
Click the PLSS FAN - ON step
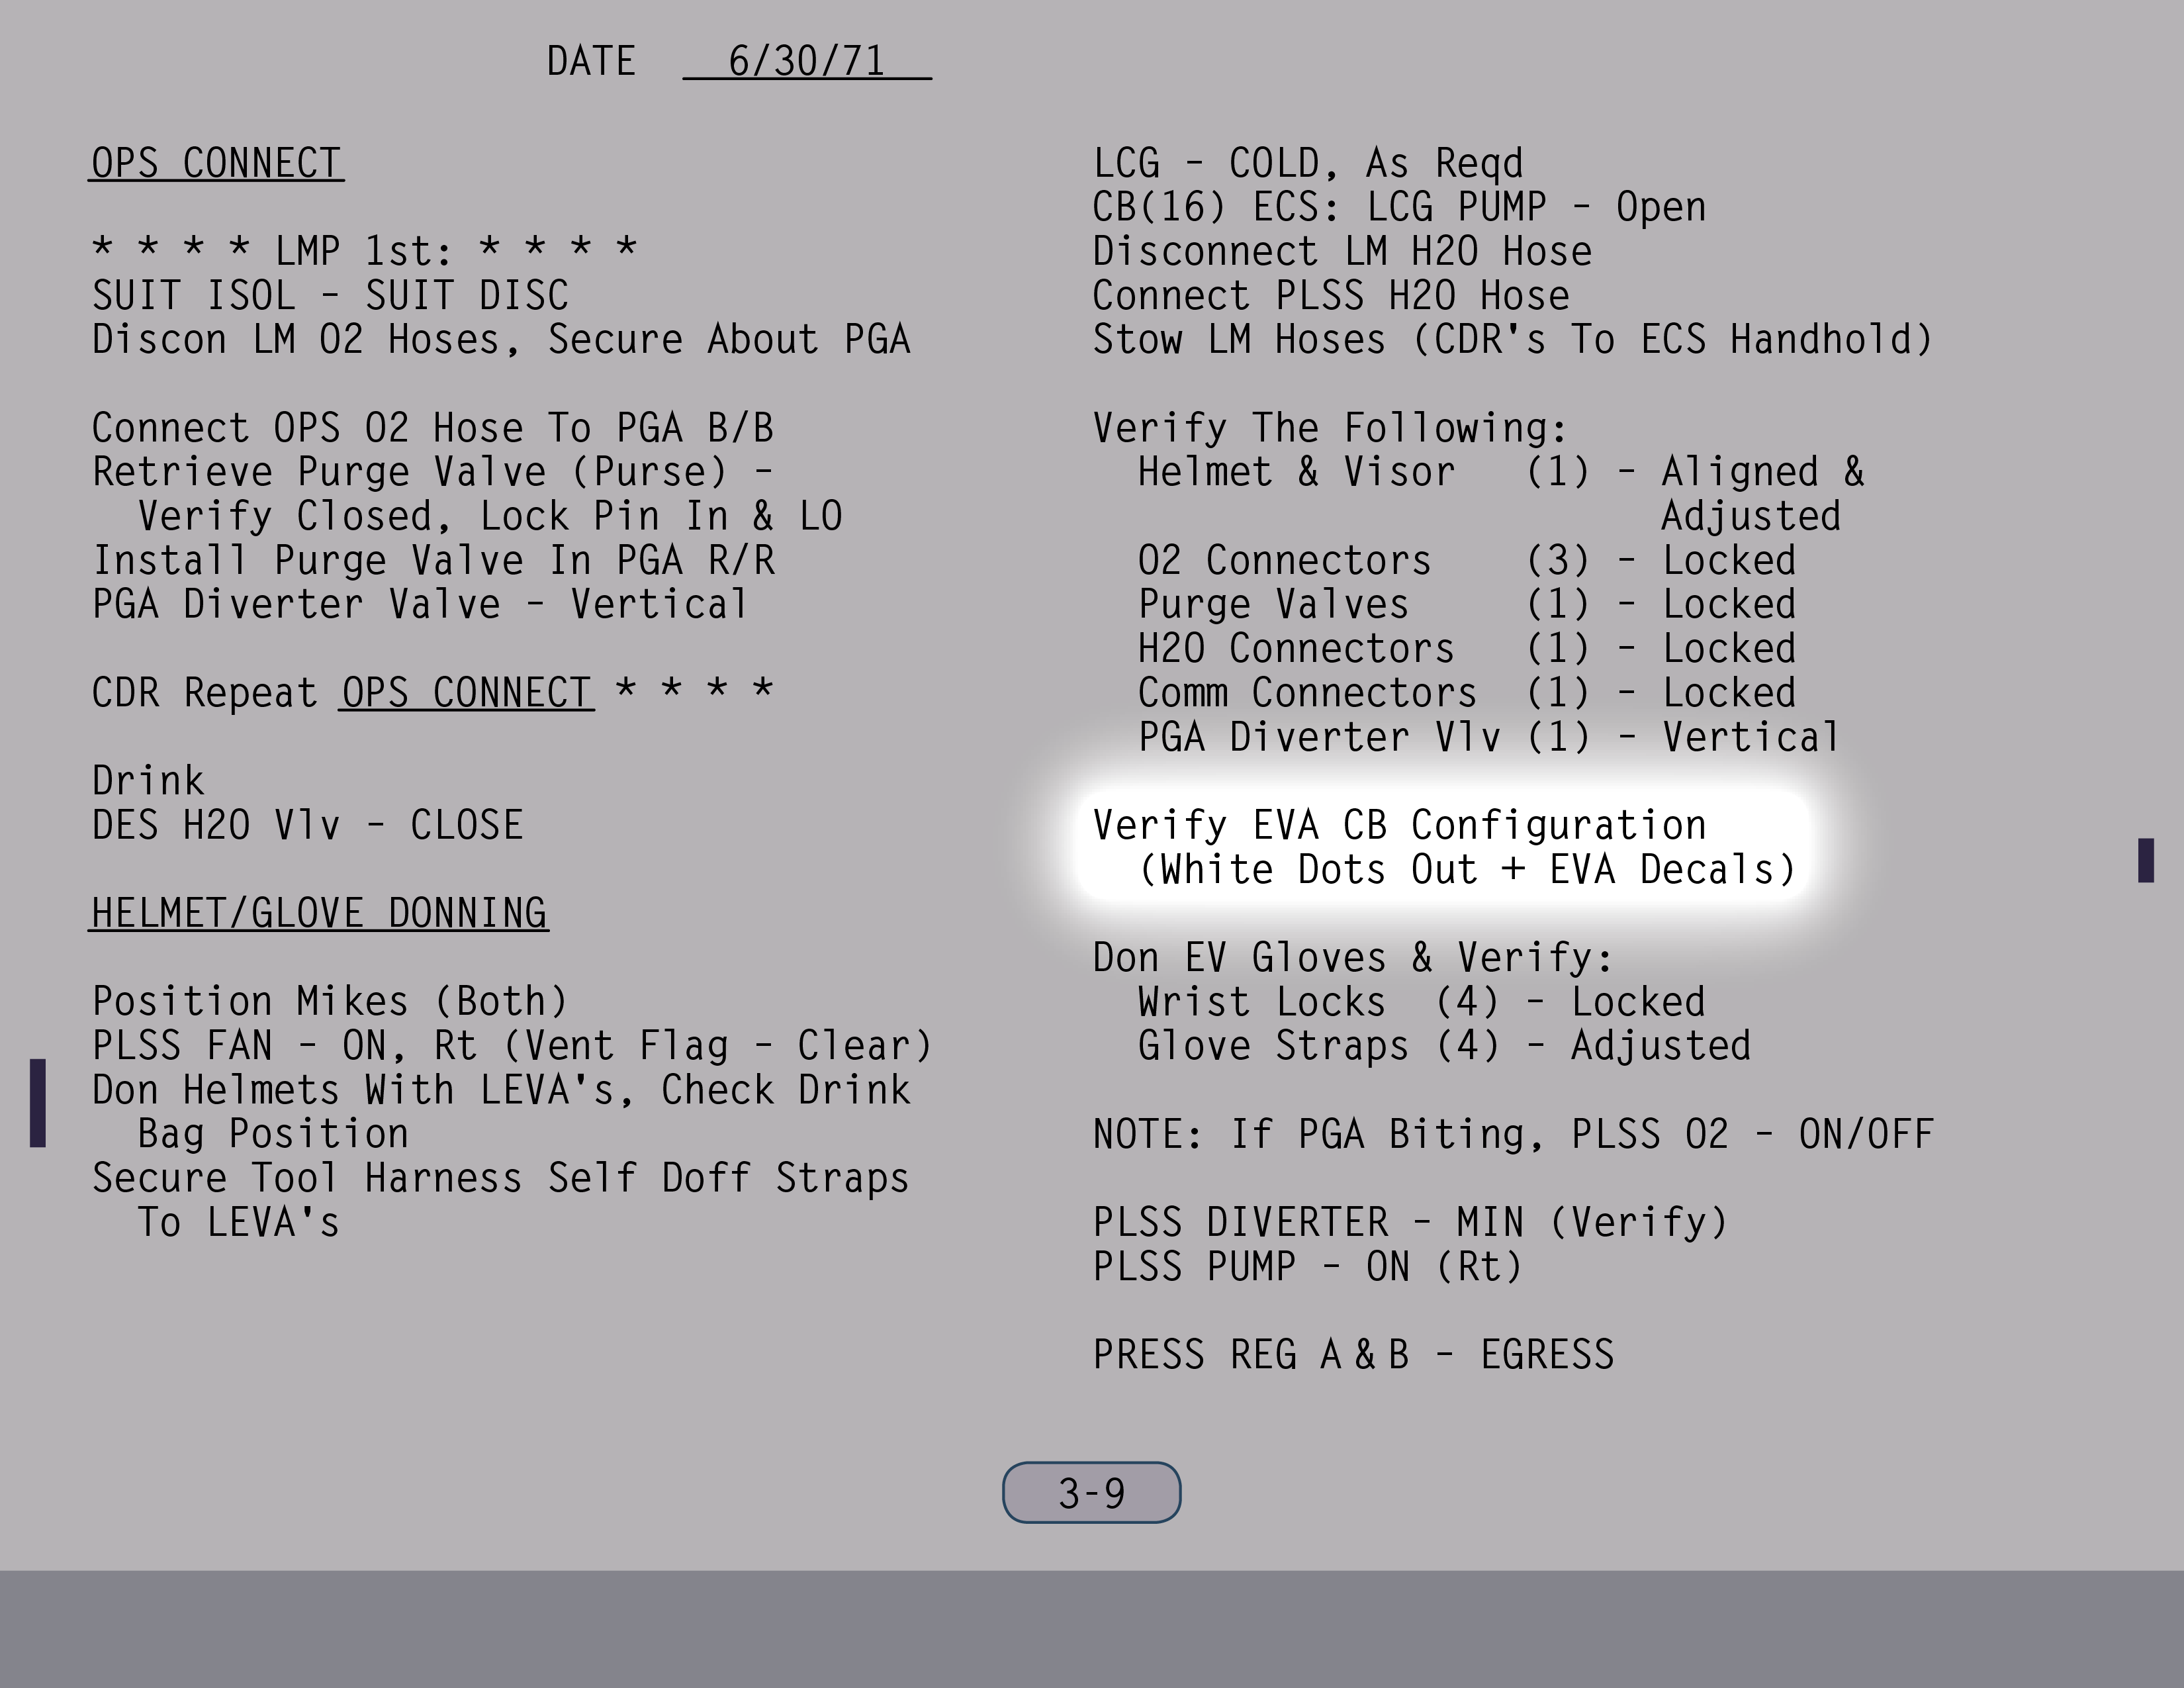(x=511, y=1046)
